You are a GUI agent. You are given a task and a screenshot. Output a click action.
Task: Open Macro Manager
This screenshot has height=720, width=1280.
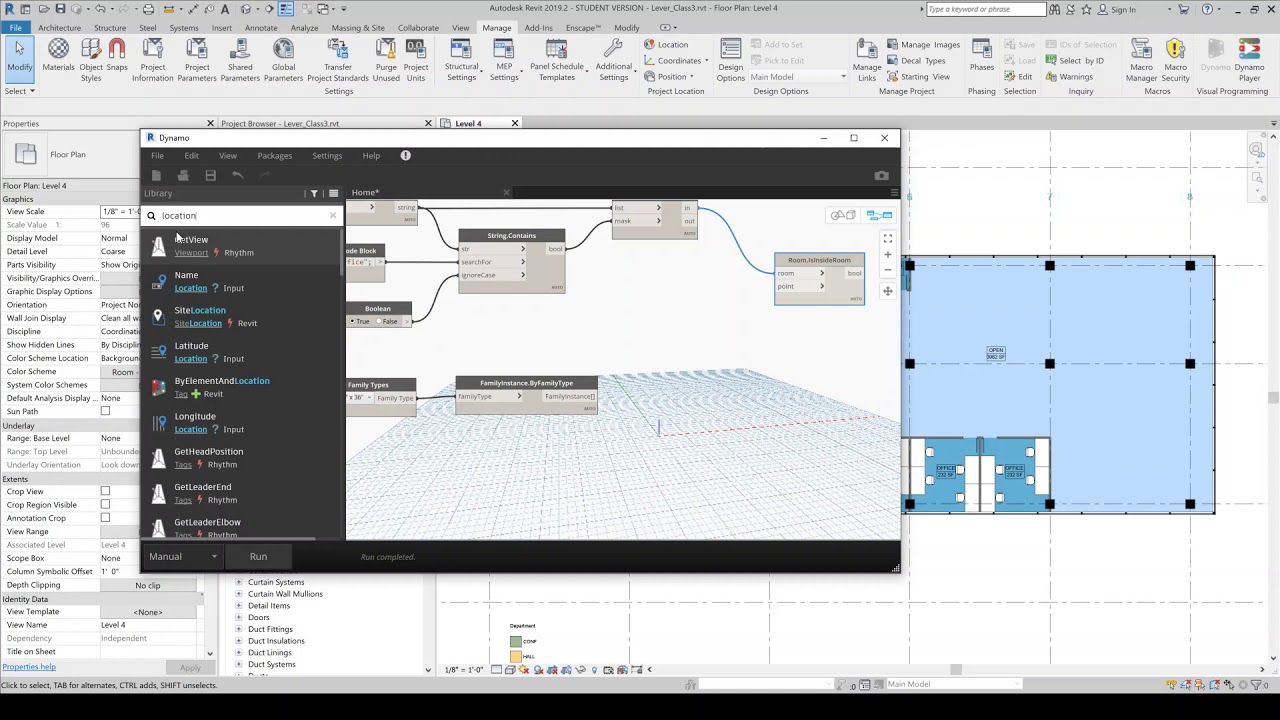tap(1141, 60)
